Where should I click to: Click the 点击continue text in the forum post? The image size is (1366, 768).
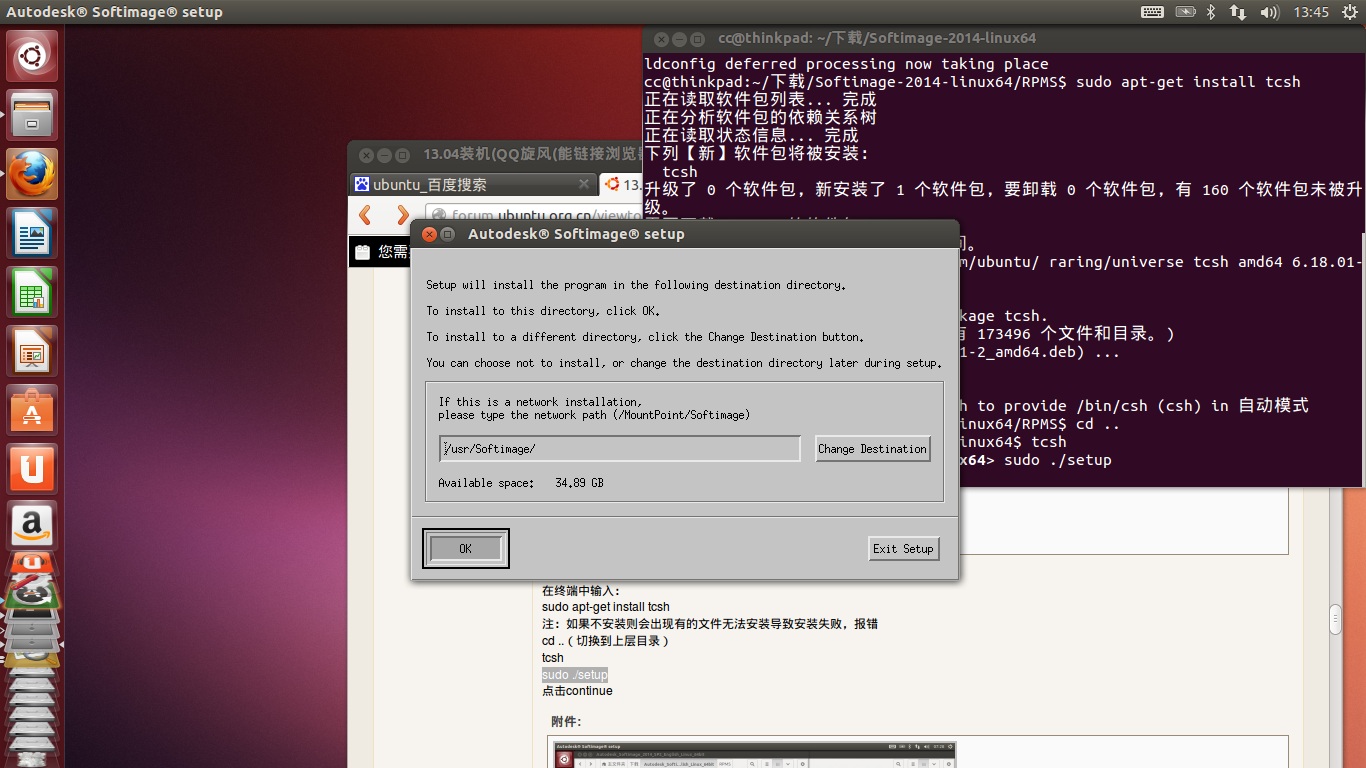coord(577,691)
